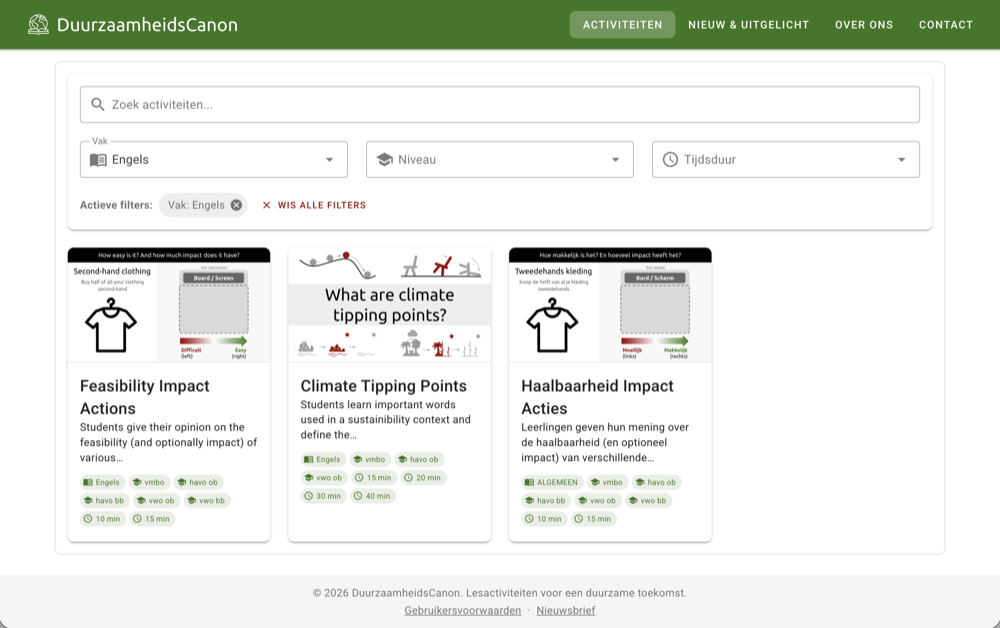Focus the Zoek activiteiten search field
The height and width of the screenshot is (628, 1000).
[499, 105]
